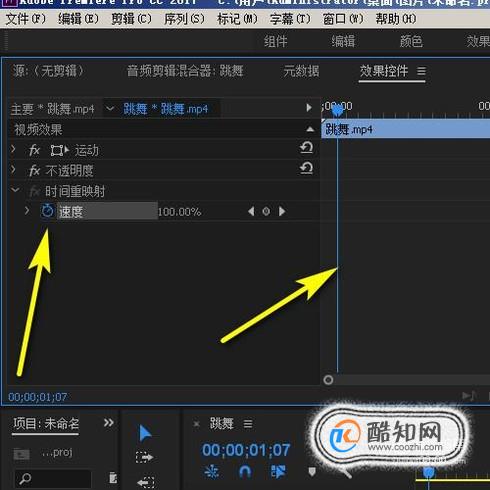
Task: Expand the 运动 effect properties
Action: [x=13, y=149]
